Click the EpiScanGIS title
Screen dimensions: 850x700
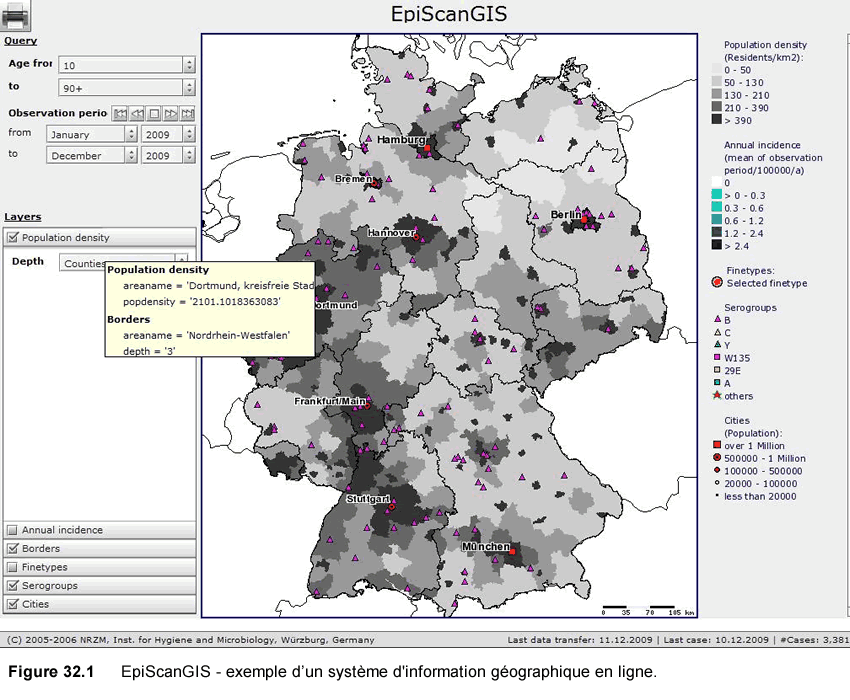(x=449, y=14)
